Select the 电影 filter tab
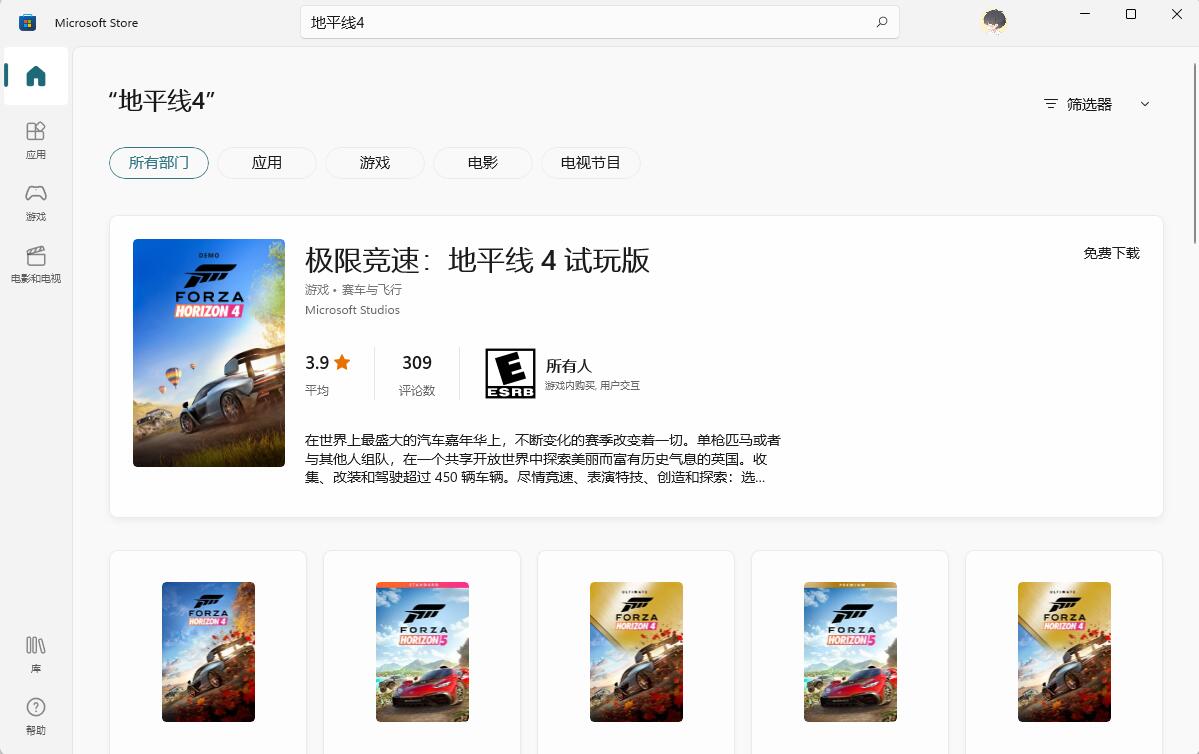Viewport: 1199px width, 754px height. (483, 163)
